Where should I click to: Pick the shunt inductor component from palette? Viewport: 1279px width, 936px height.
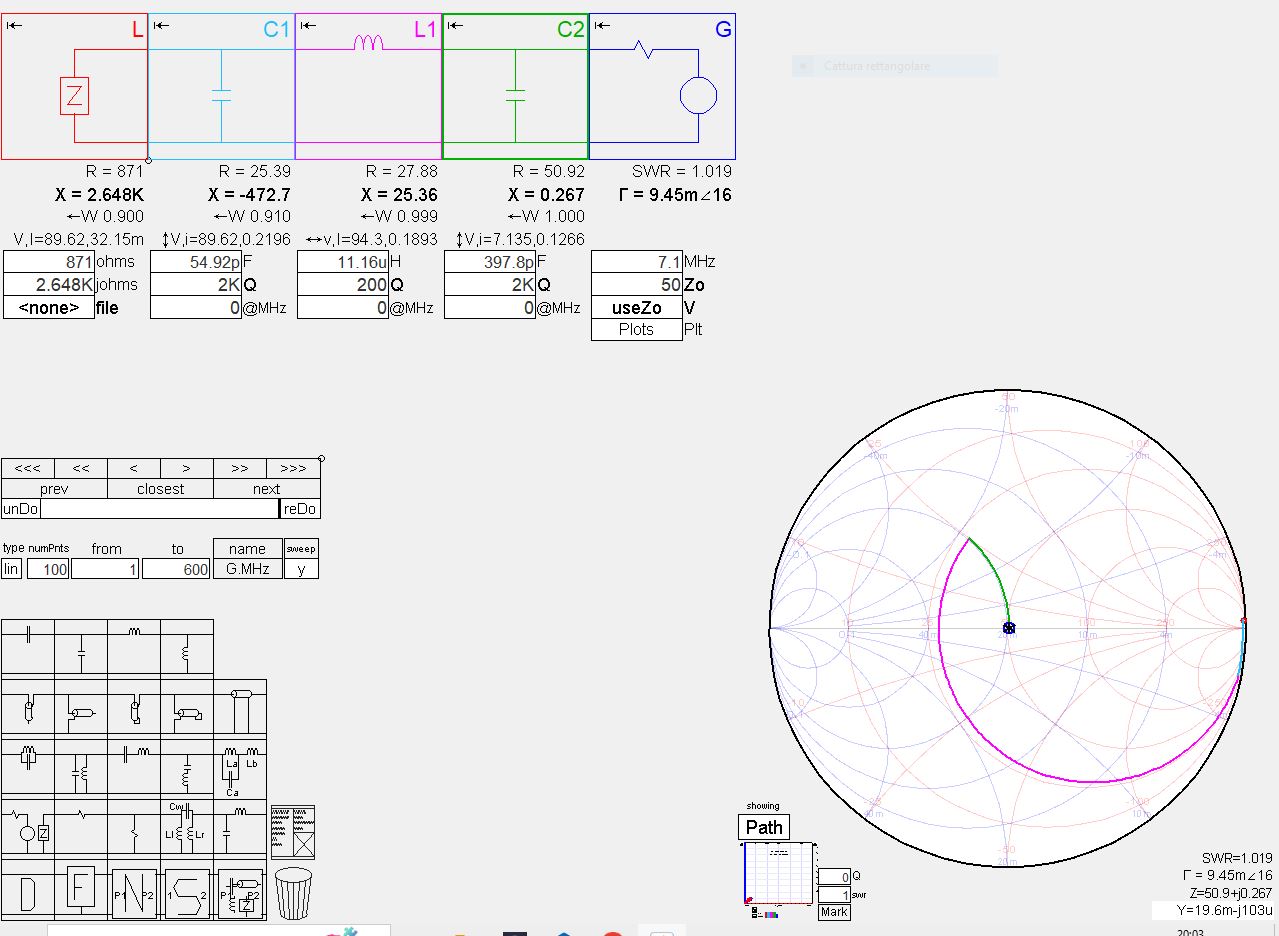point(187,647)
